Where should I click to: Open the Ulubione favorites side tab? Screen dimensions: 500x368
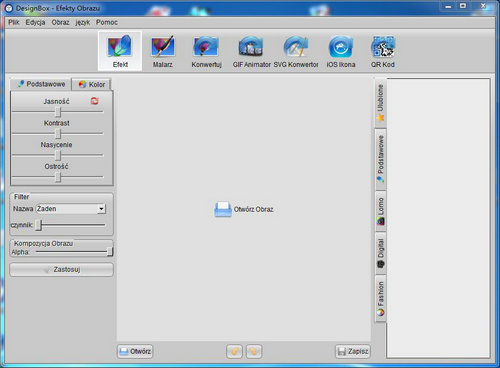[x=381, y=103]
